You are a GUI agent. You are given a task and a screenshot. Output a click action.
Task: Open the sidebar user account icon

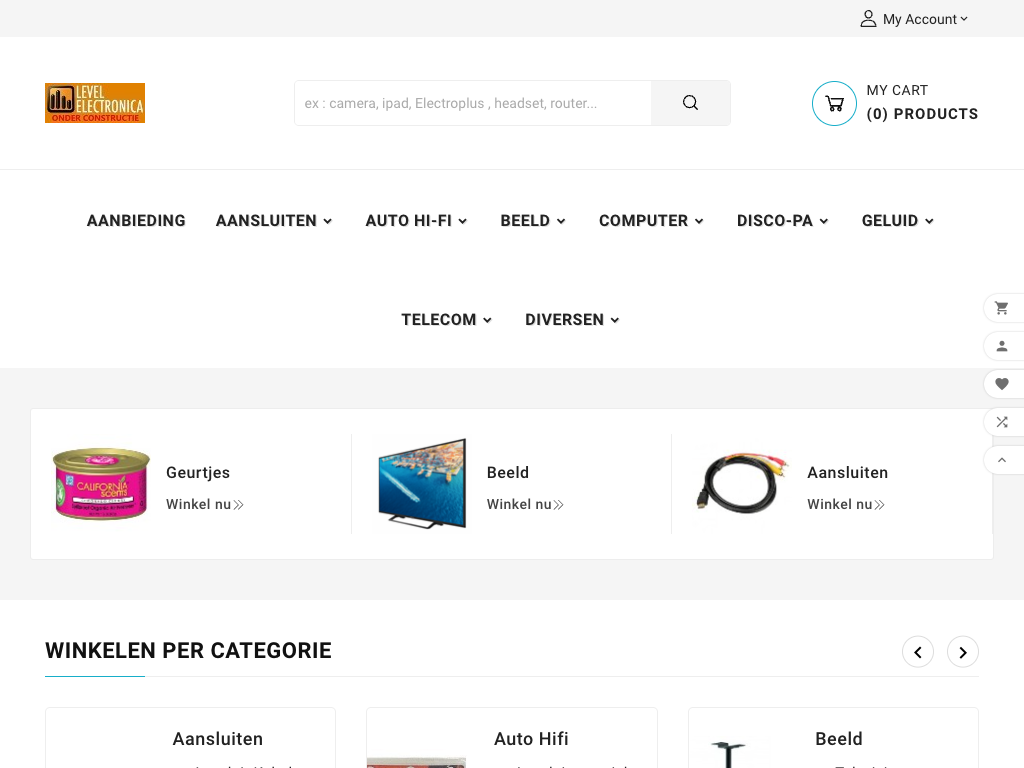pyautogui.click(x=1002, y=346)
